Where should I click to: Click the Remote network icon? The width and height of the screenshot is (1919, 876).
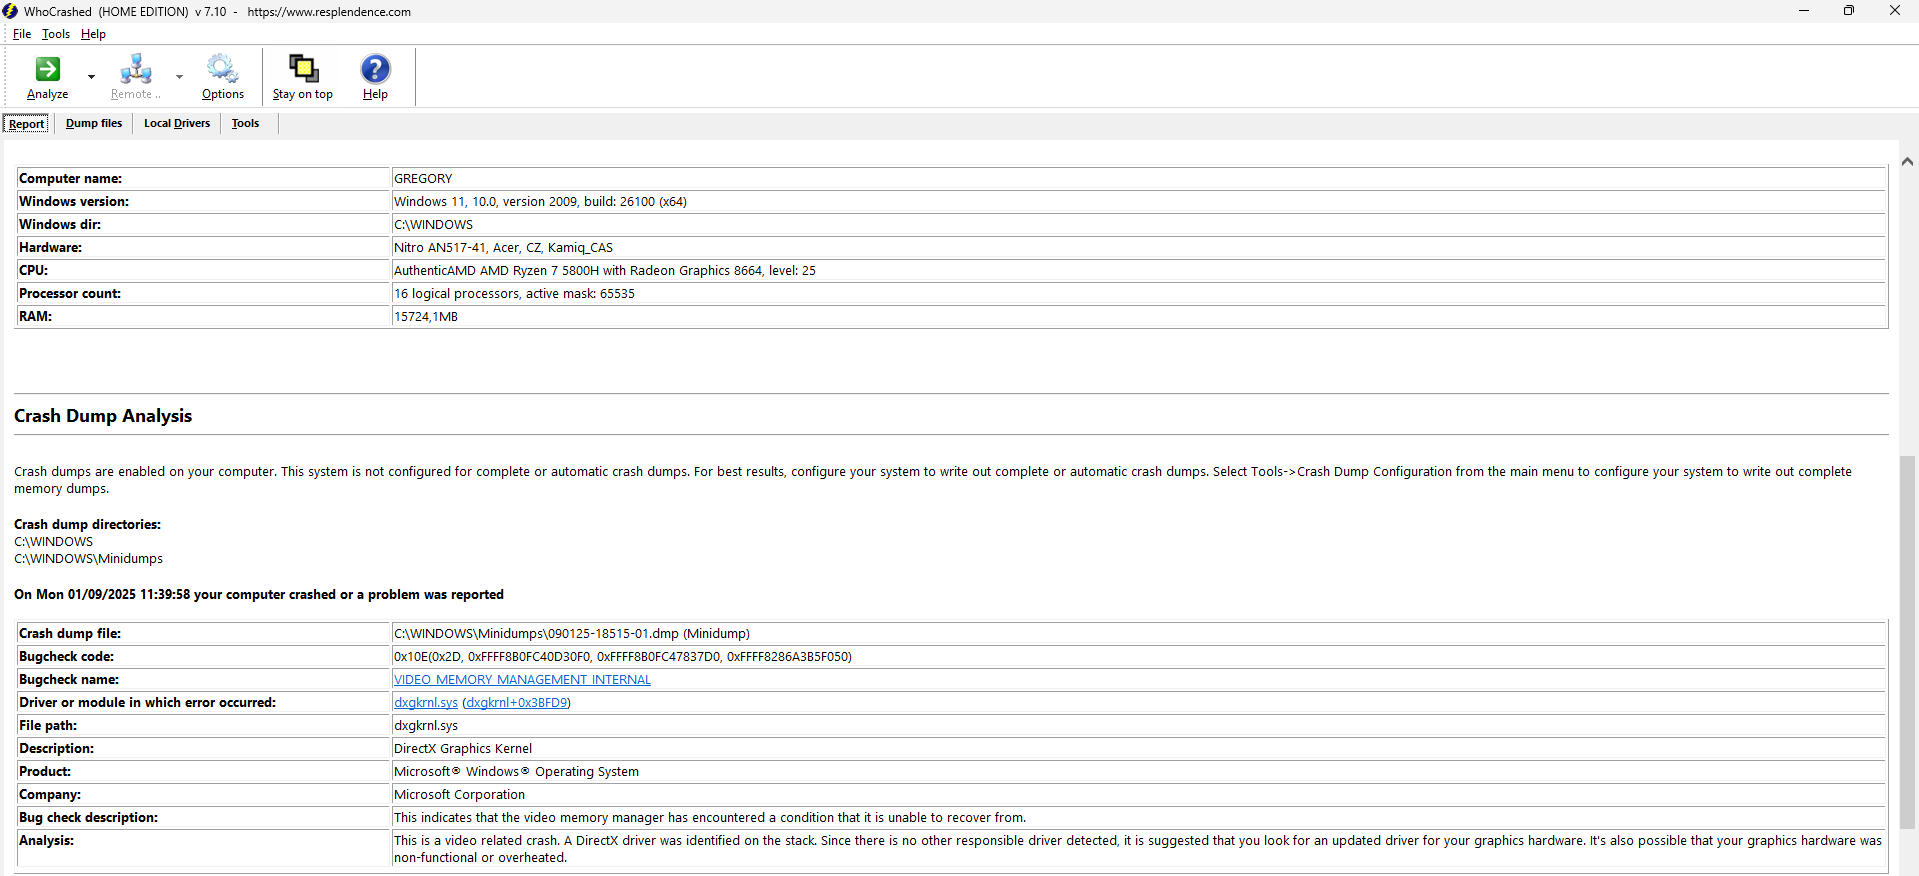point(136,69)
